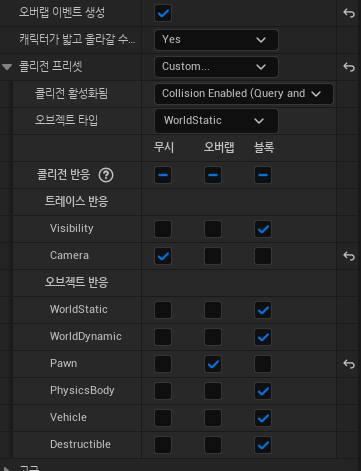Open the 콜리전 활성화됨 Collision Enabled dropdown
This screenshot has height=471, width=361.
coord(244,94)
